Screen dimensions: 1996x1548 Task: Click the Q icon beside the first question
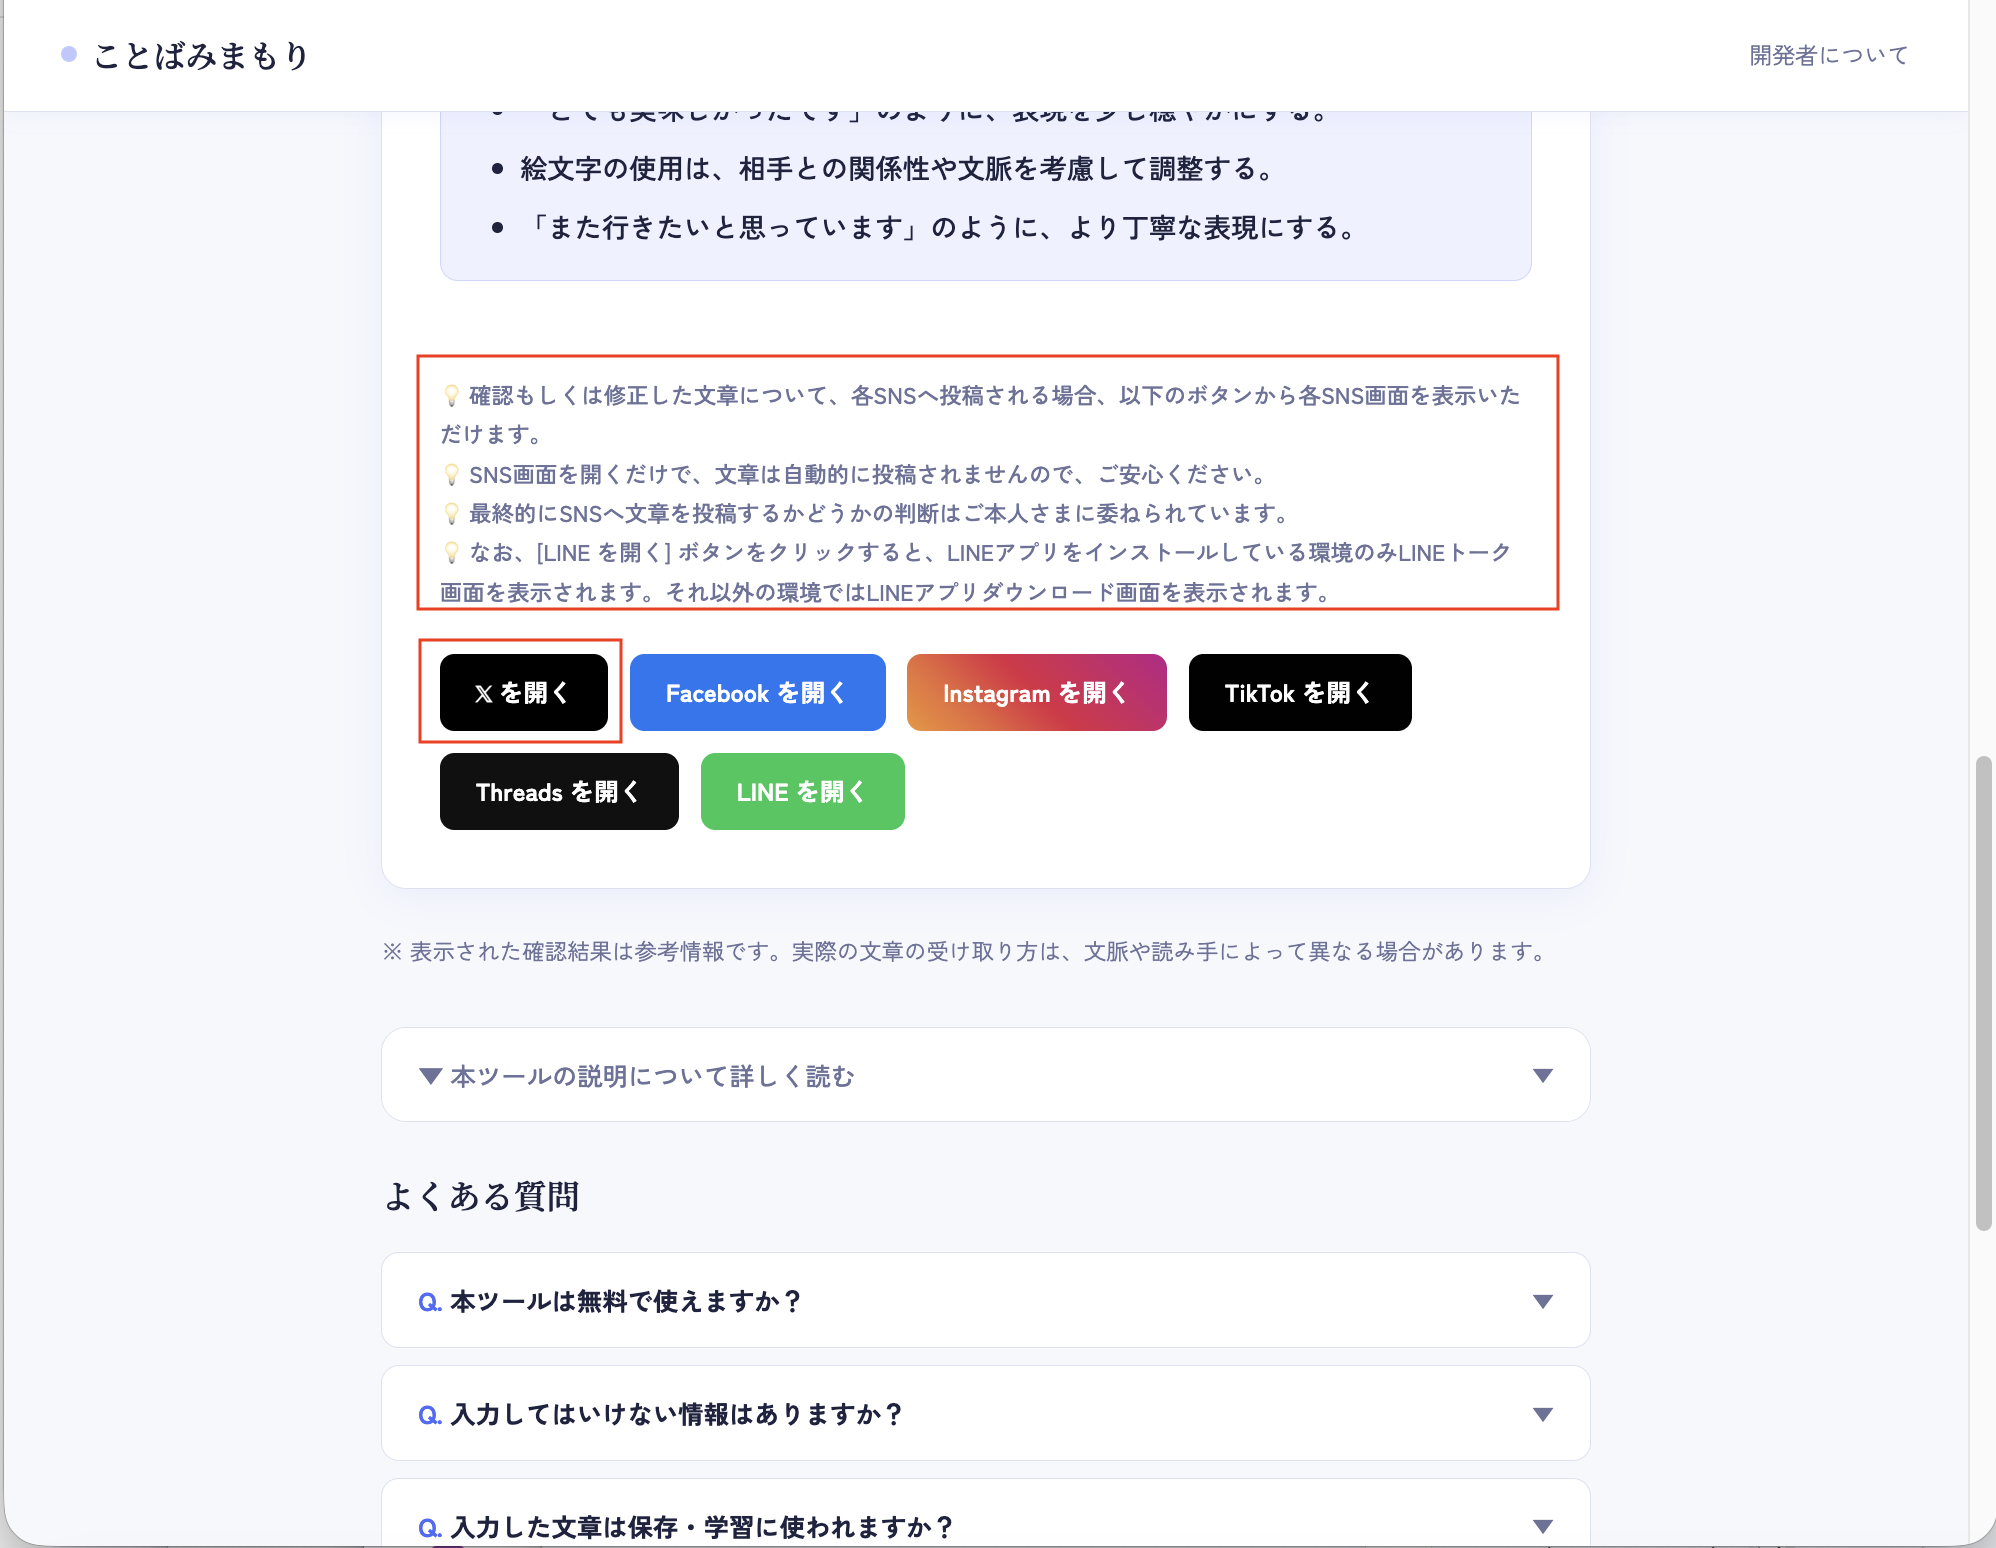[x=430, y=1300]
